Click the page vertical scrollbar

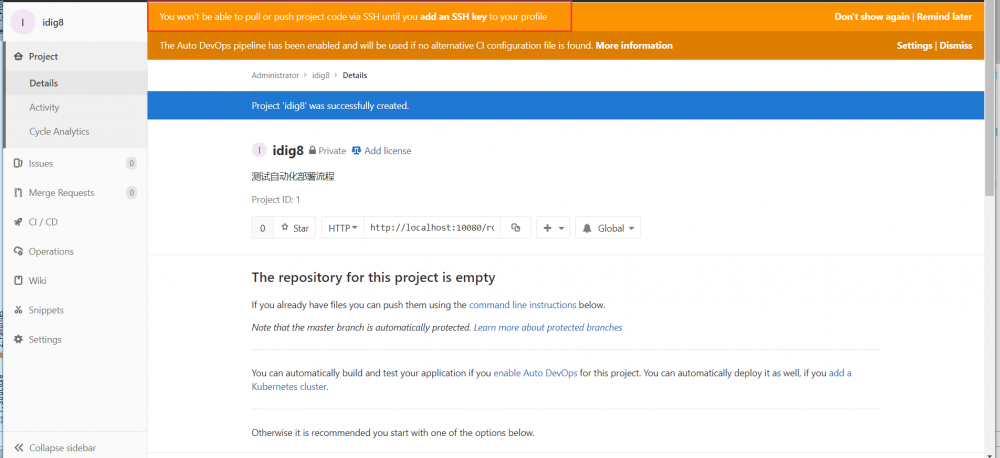pos(990,96)
